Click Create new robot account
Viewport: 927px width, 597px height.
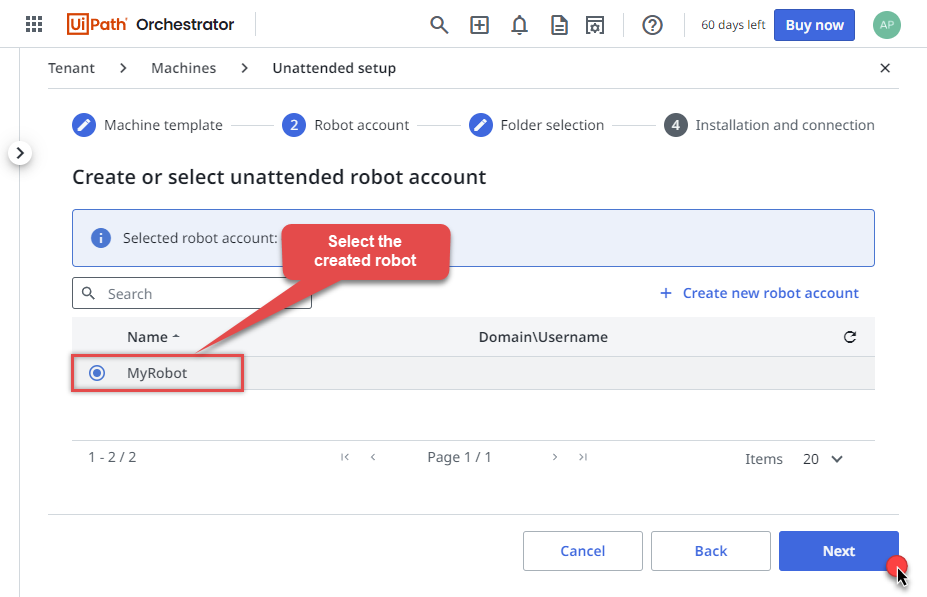[x=759, y=293]
